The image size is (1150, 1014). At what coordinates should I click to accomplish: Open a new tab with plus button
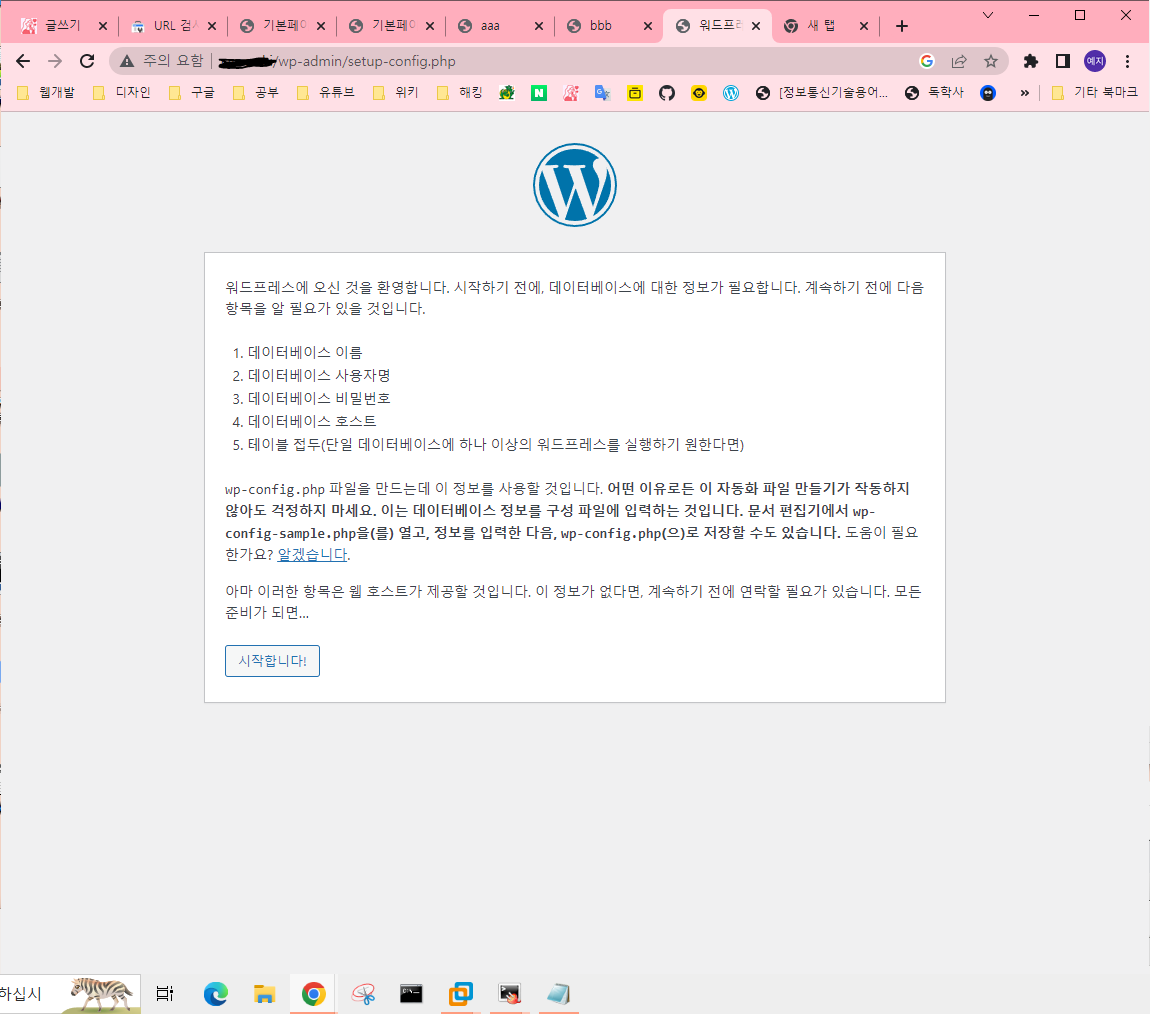click(901, 26)
